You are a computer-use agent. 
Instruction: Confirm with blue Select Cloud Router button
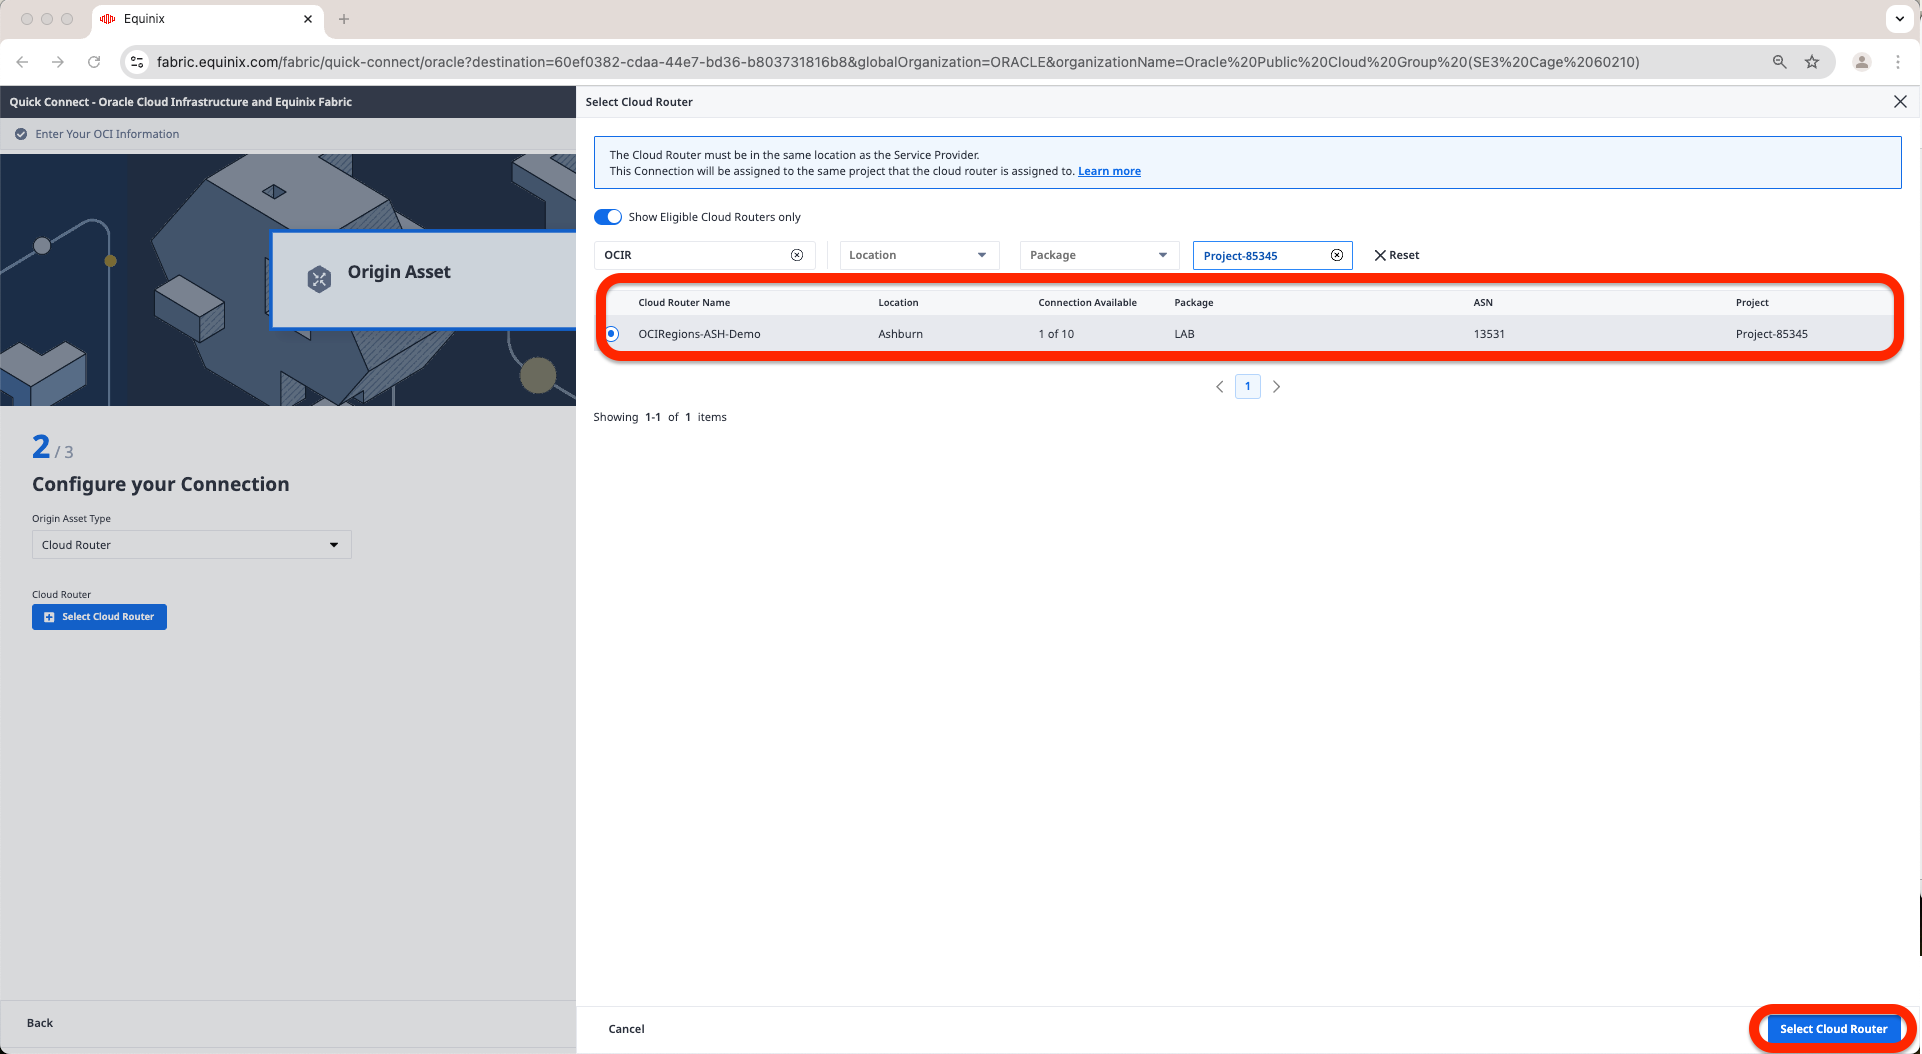click(1833, 1029)
